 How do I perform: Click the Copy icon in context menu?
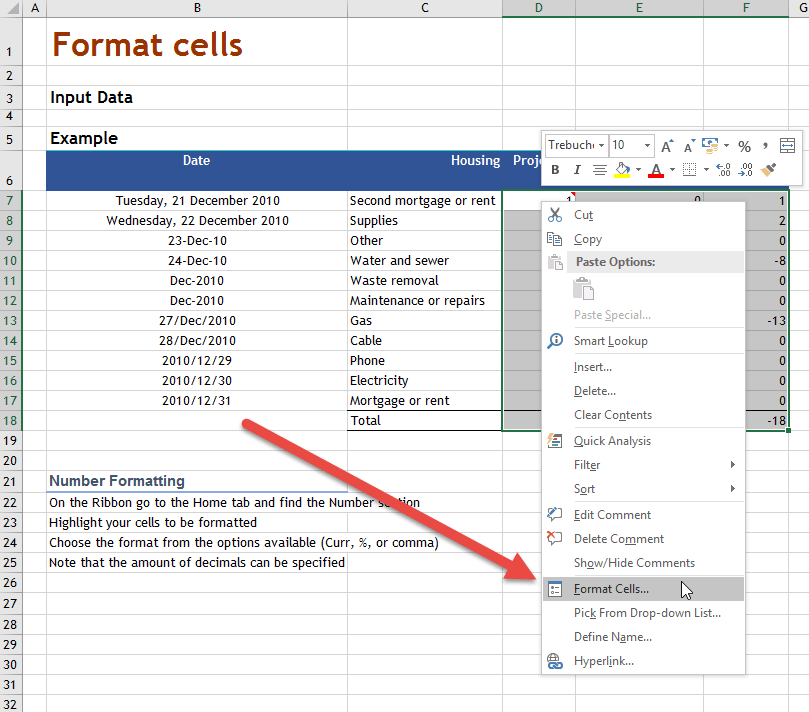(555, 239)
